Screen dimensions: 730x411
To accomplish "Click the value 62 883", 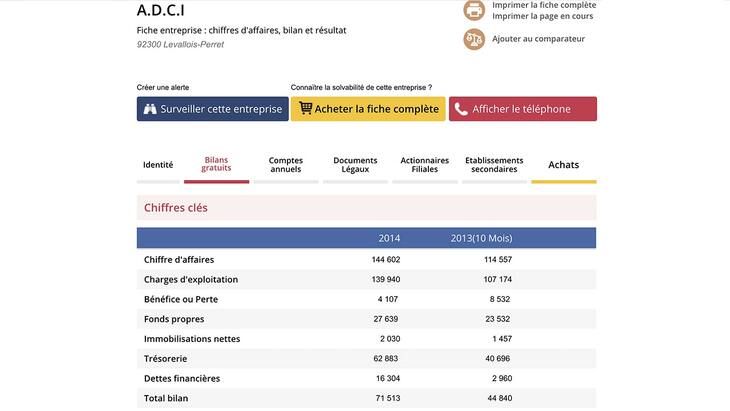I will (386, 359).
